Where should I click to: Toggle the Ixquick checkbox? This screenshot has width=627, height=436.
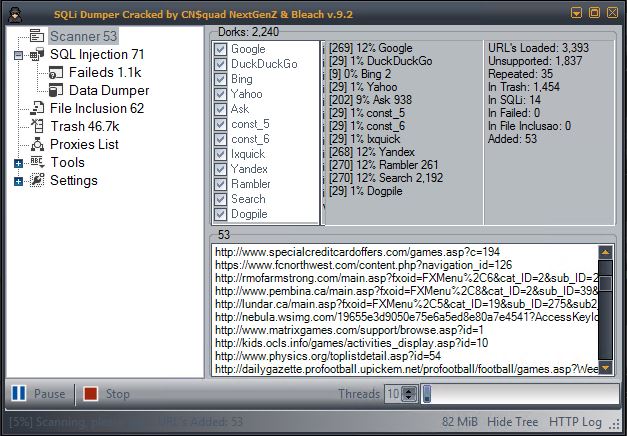(220, 154)
